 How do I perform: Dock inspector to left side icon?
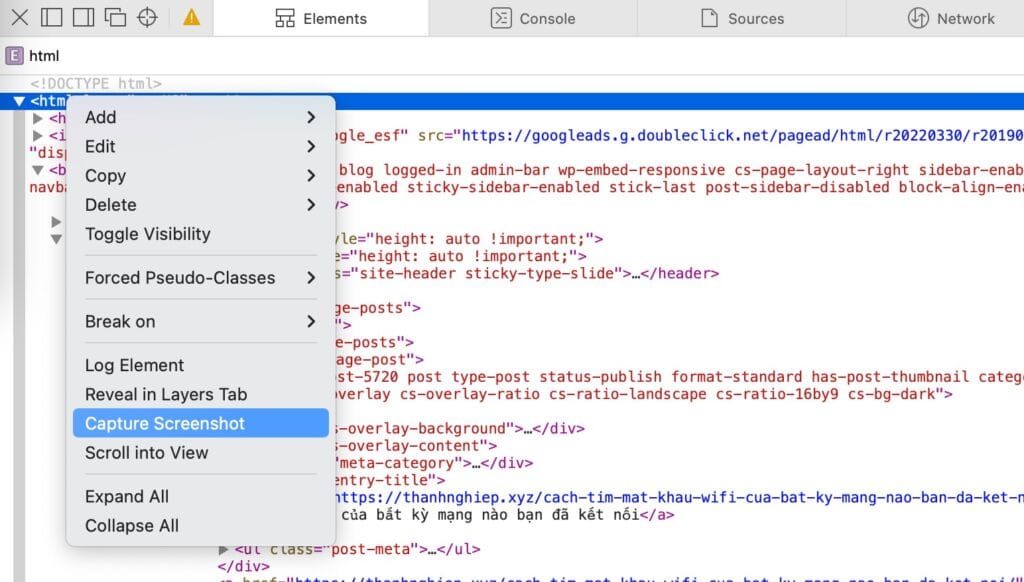[52, 18]
